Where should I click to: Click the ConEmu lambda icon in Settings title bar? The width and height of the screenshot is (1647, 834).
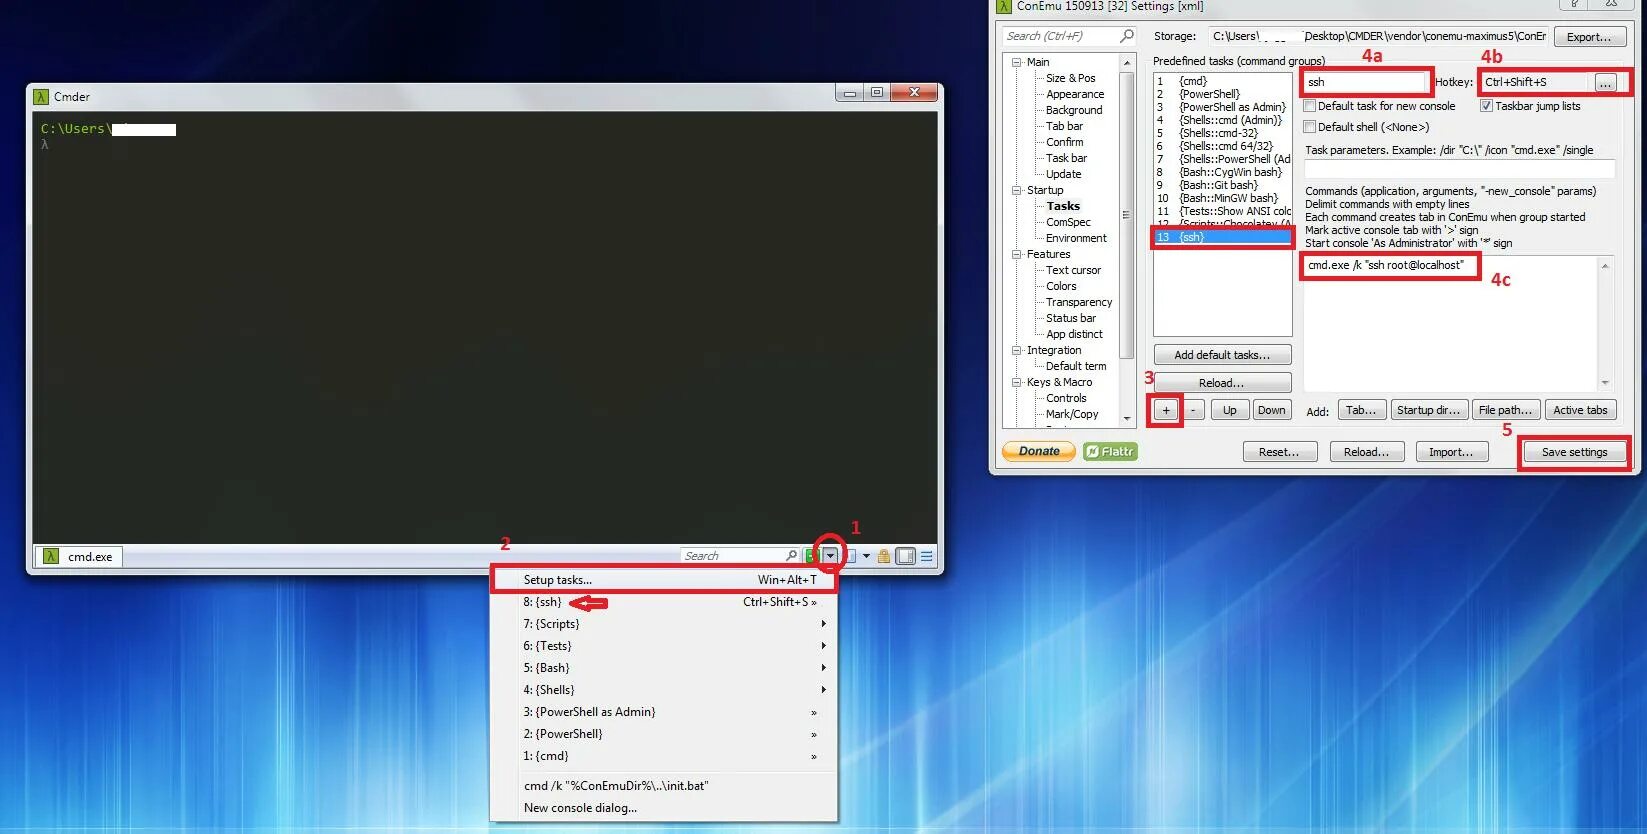pyautogui.click(x=1004, y=6)
